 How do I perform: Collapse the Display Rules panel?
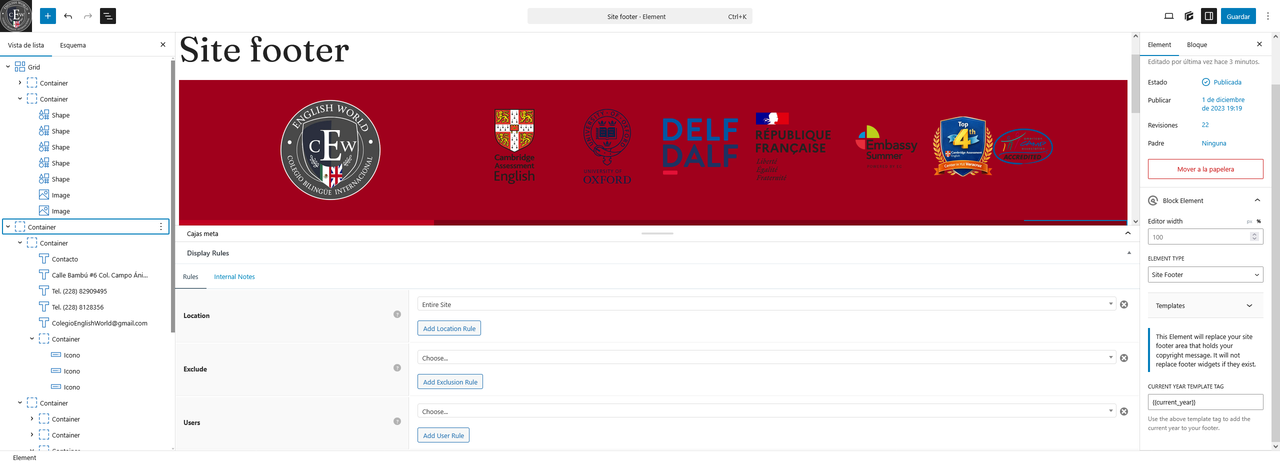[1128, 253]
